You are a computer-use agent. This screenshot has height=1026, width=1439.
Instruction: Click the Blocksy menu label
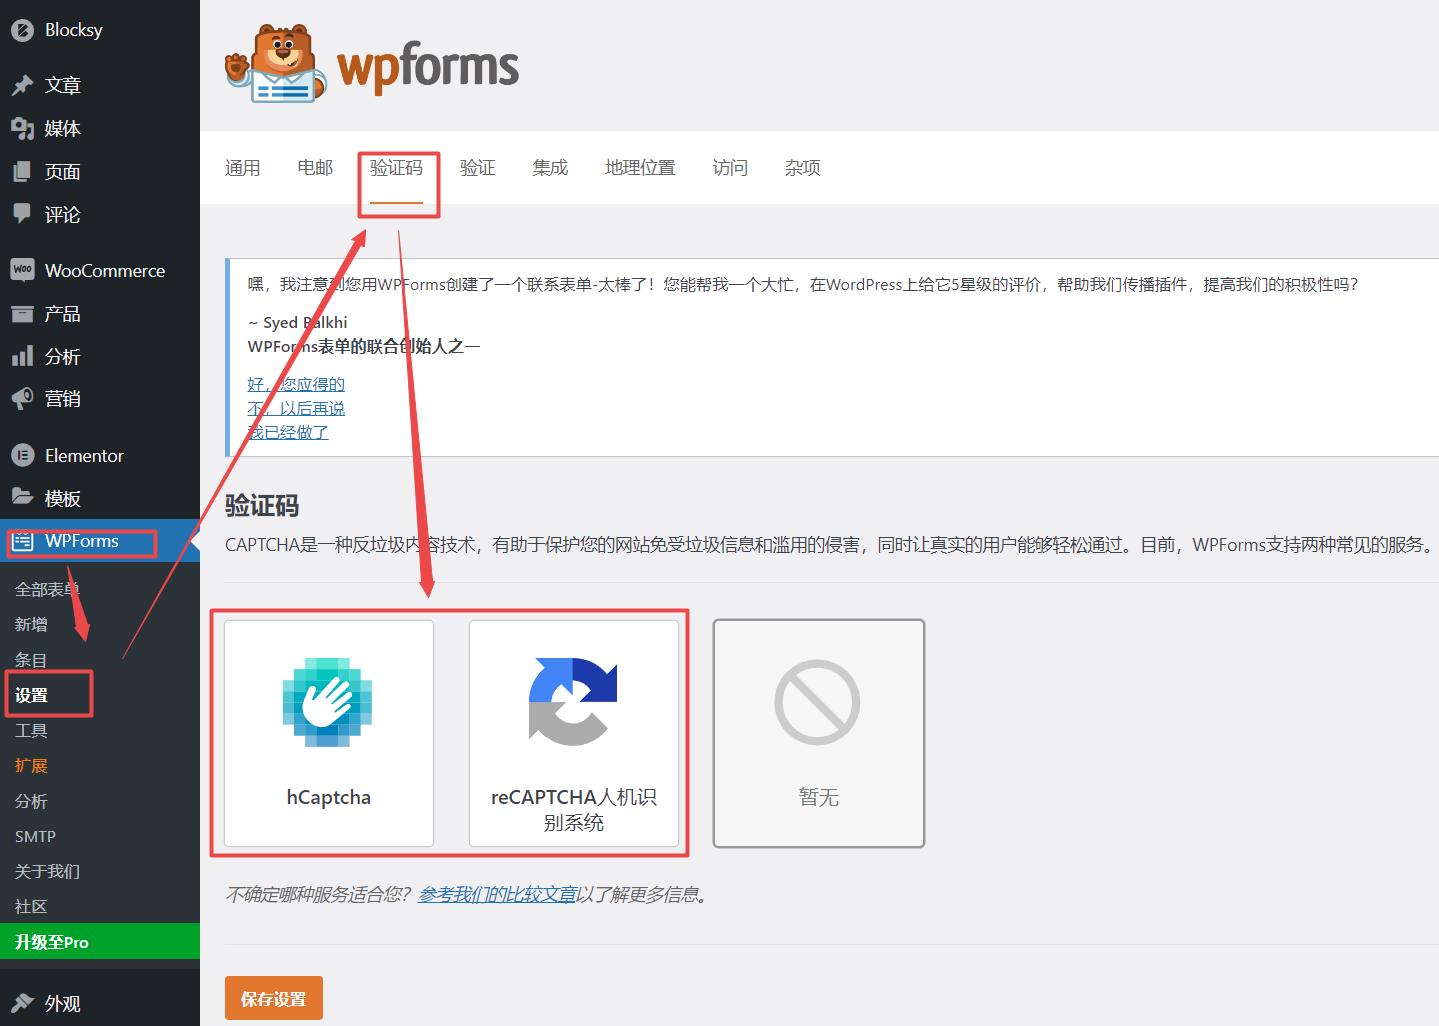point(74,30)
